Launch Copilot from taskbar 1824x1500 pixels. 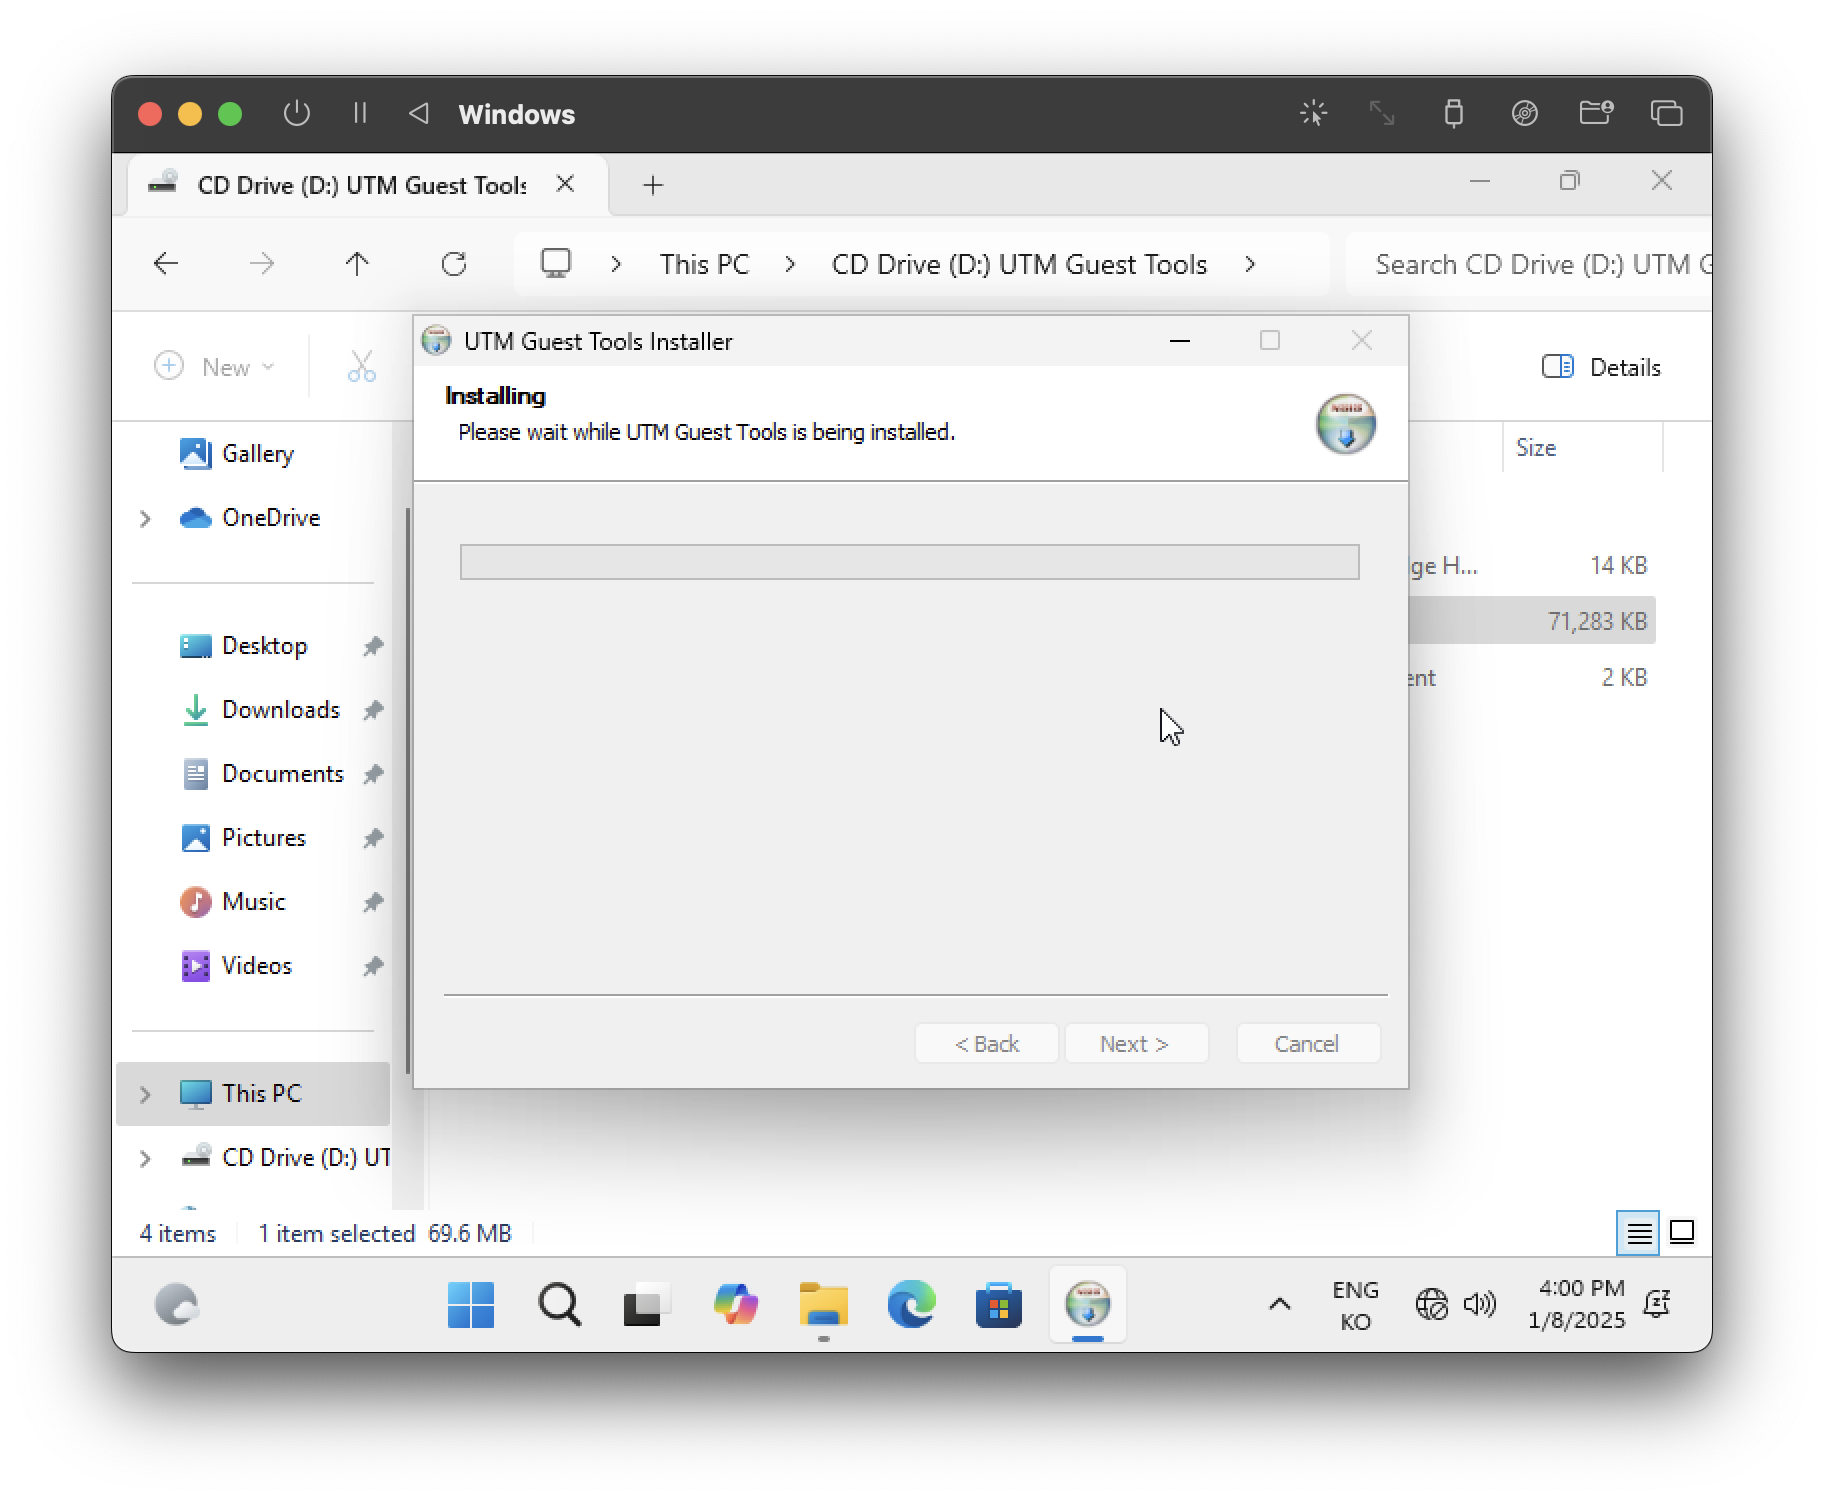(735, 1304)
